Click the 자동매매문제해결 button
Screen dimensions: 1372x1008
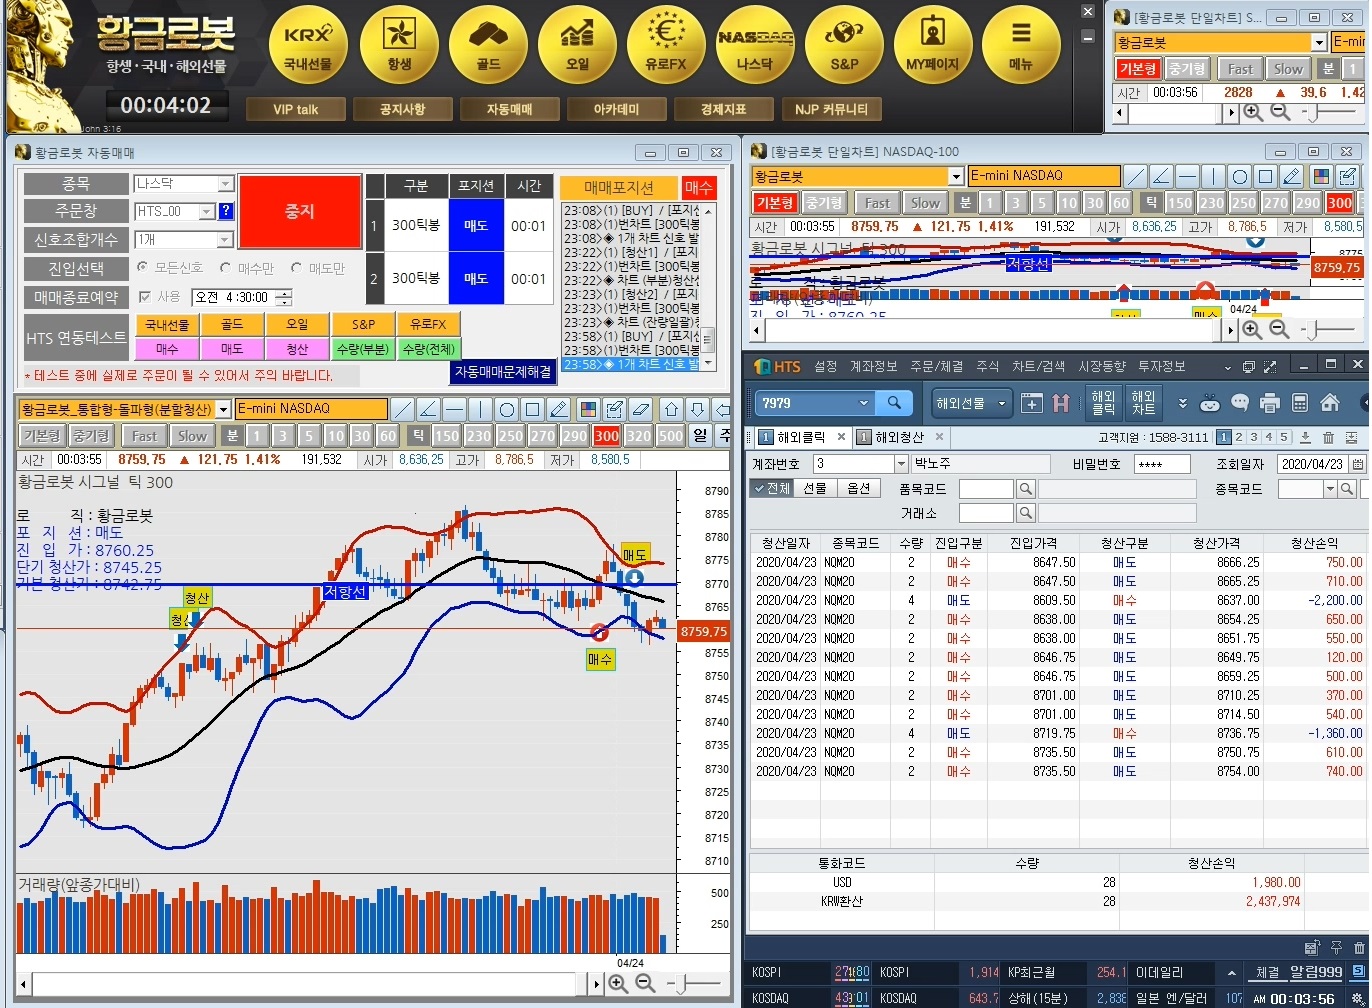point(503,372)
